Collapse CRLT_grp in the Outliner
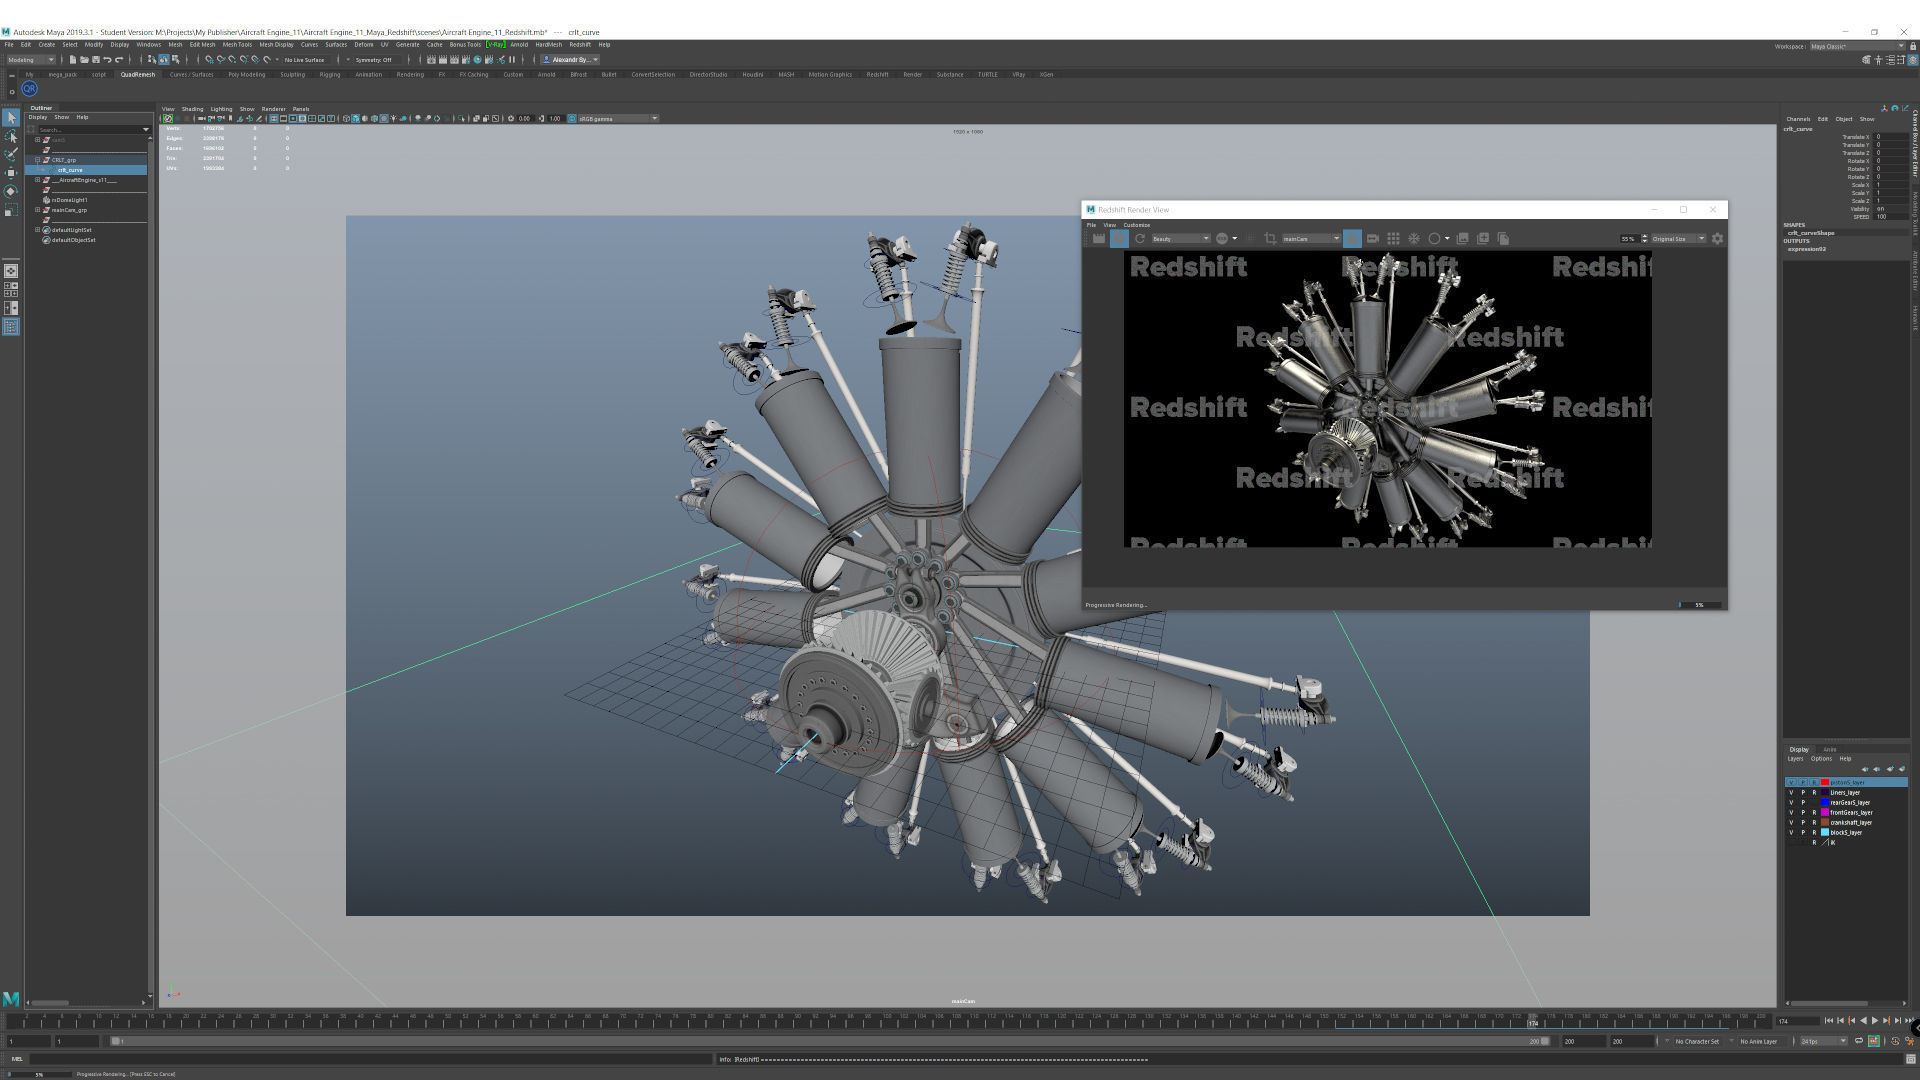Viewport: 1920px width, 1080px height. coord(37,160)
